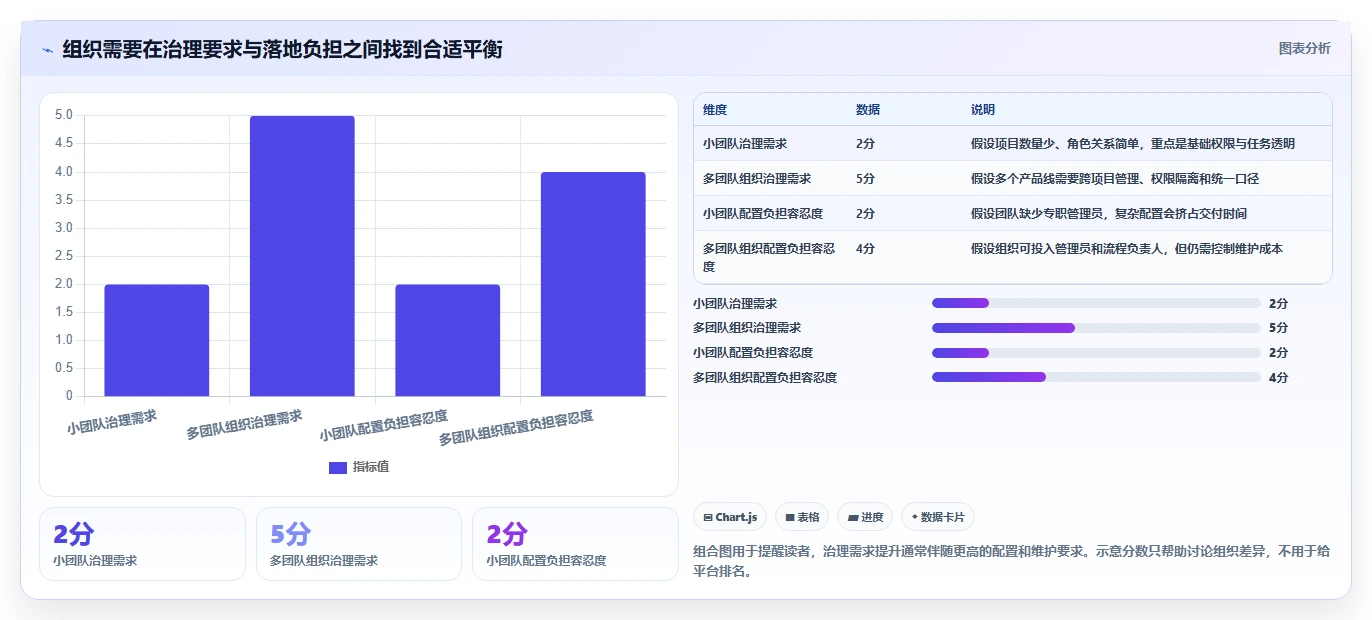Viewport: 1372px width, 620px height.
Task: Click x-axis label 多团队组织配置负担容忍度
Action: [516, 427]
